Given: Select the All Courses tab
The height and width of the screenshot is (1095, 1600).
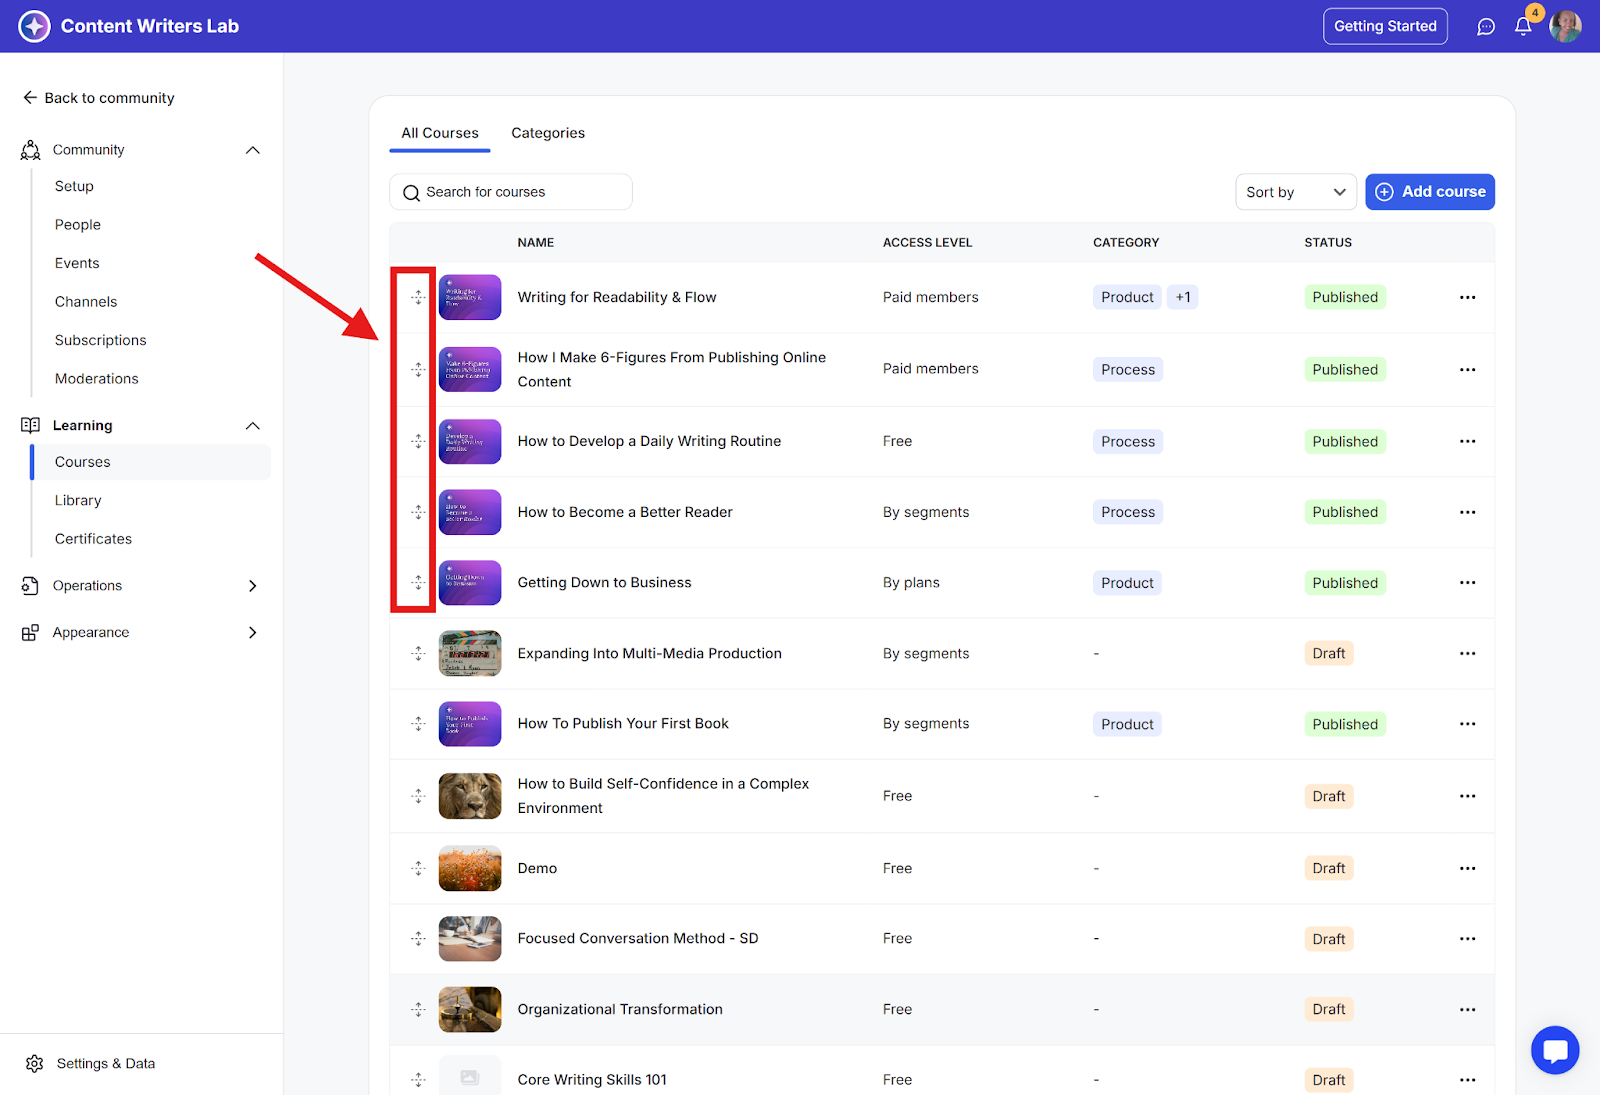Looking at the screenshot, I should [x=440, y=133].
